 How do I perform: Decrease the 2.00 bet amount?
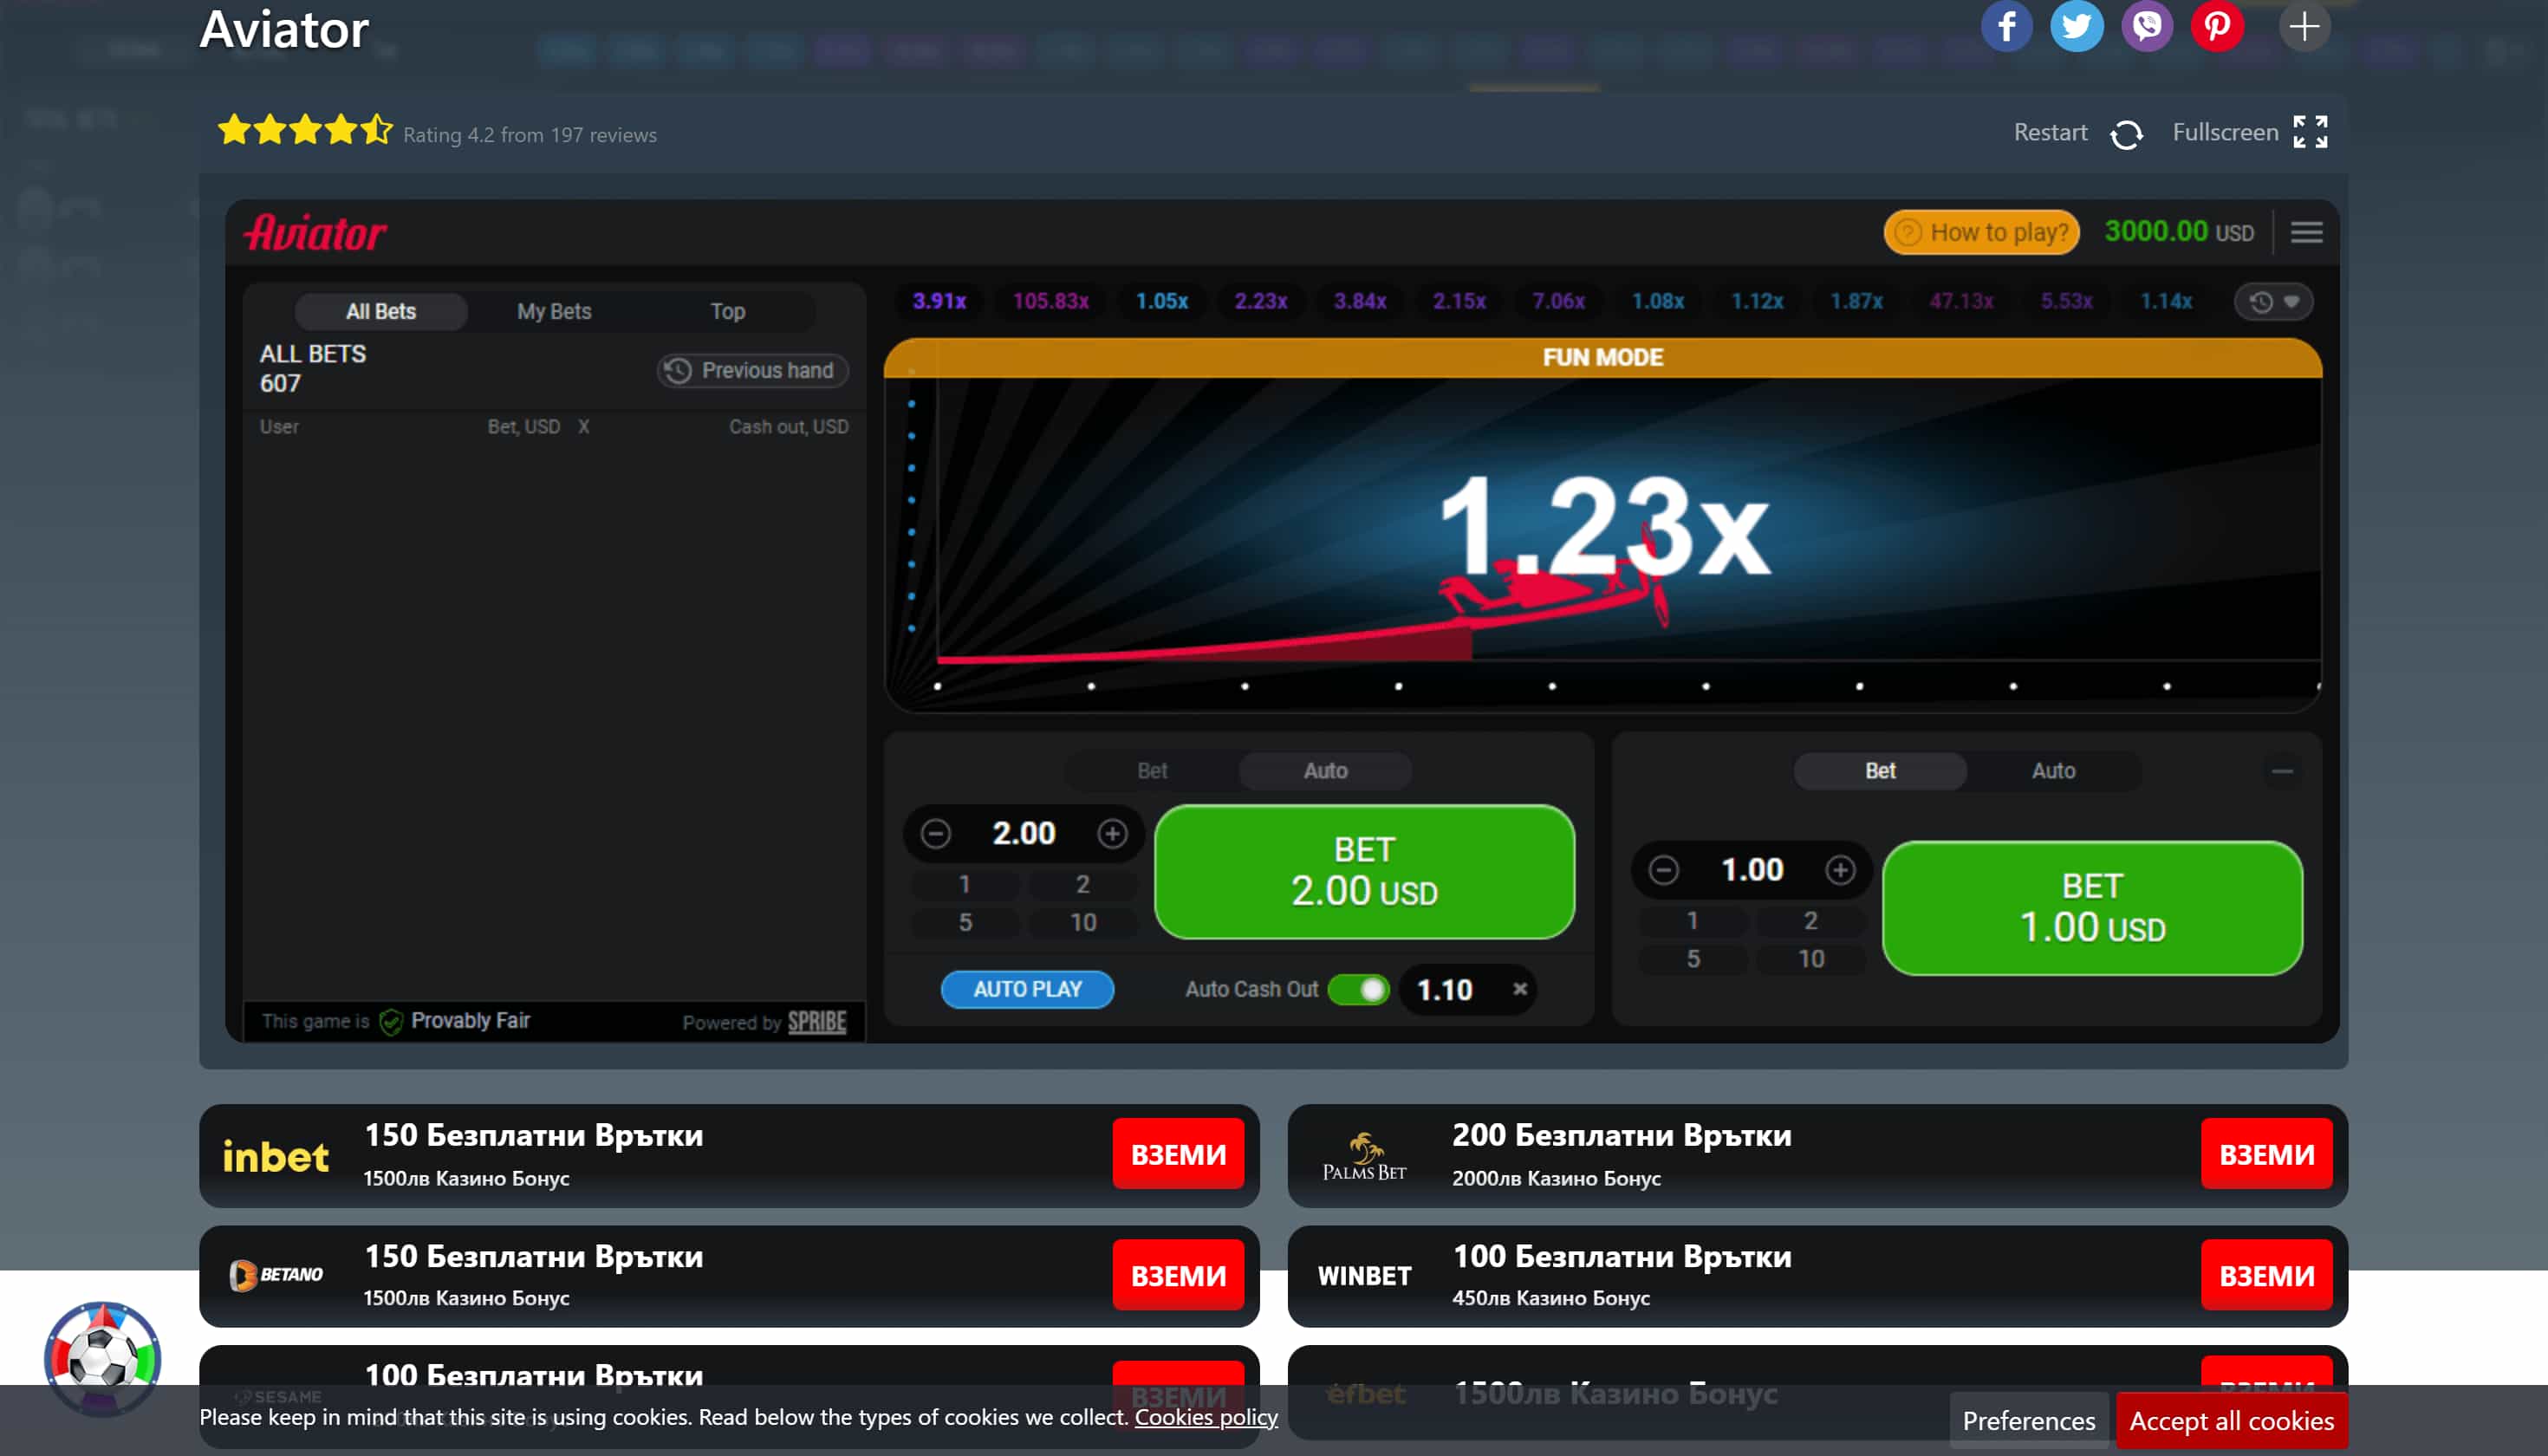pos(935,833)
